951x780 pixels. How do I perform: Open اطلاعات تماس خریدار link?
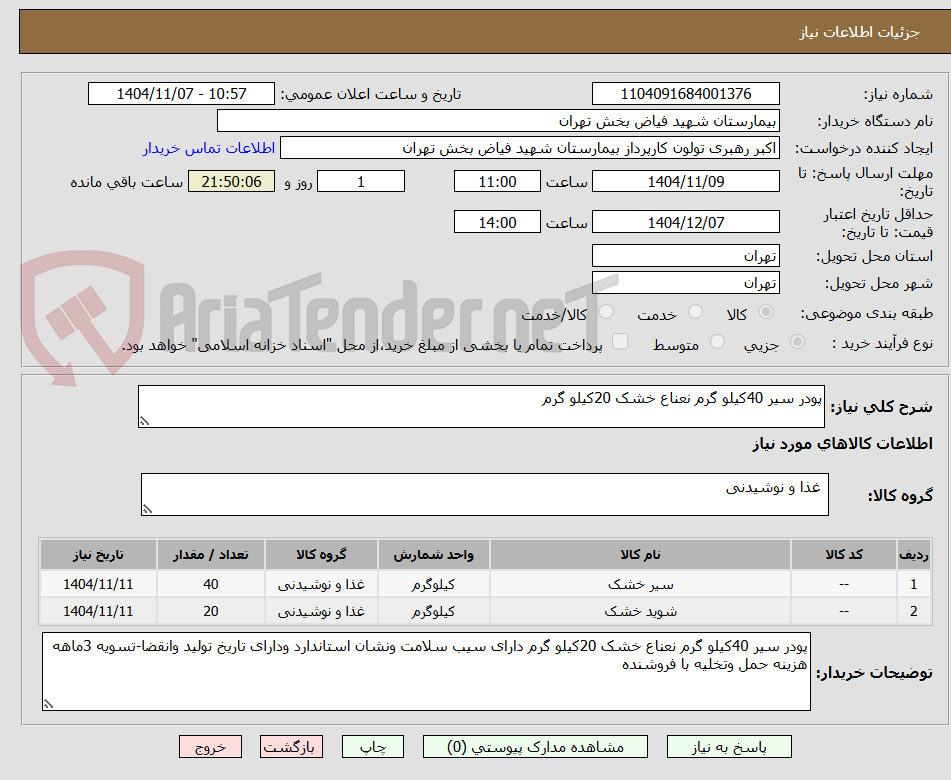pos(209,148)
